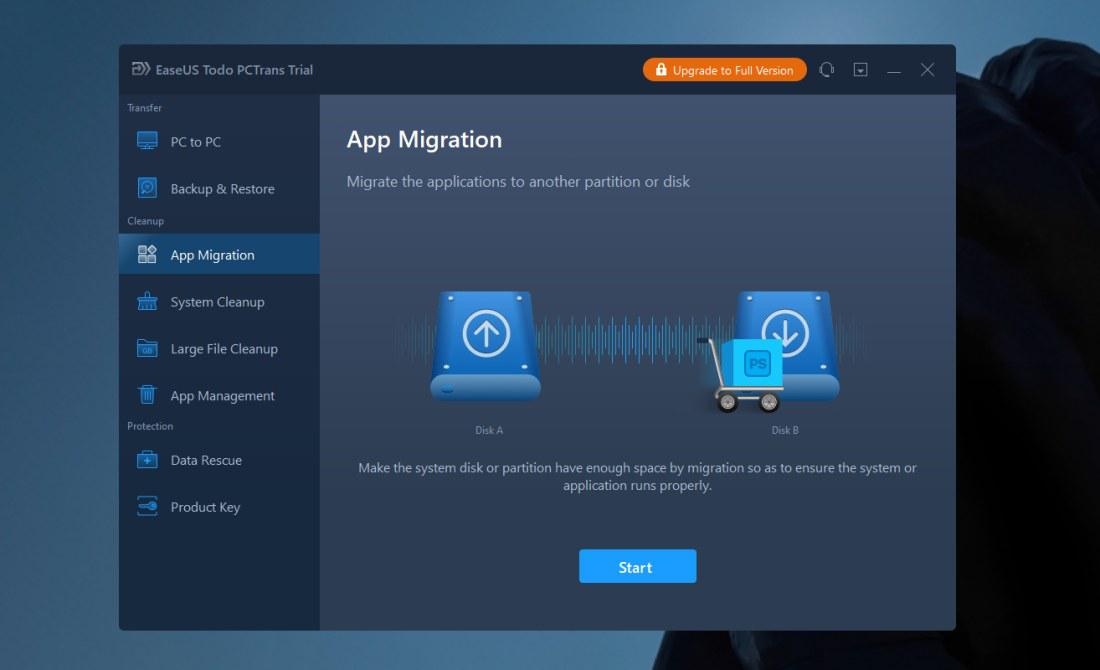Open the title bar dropdown menu icon

pyautogui.click(x=861, y=69)
